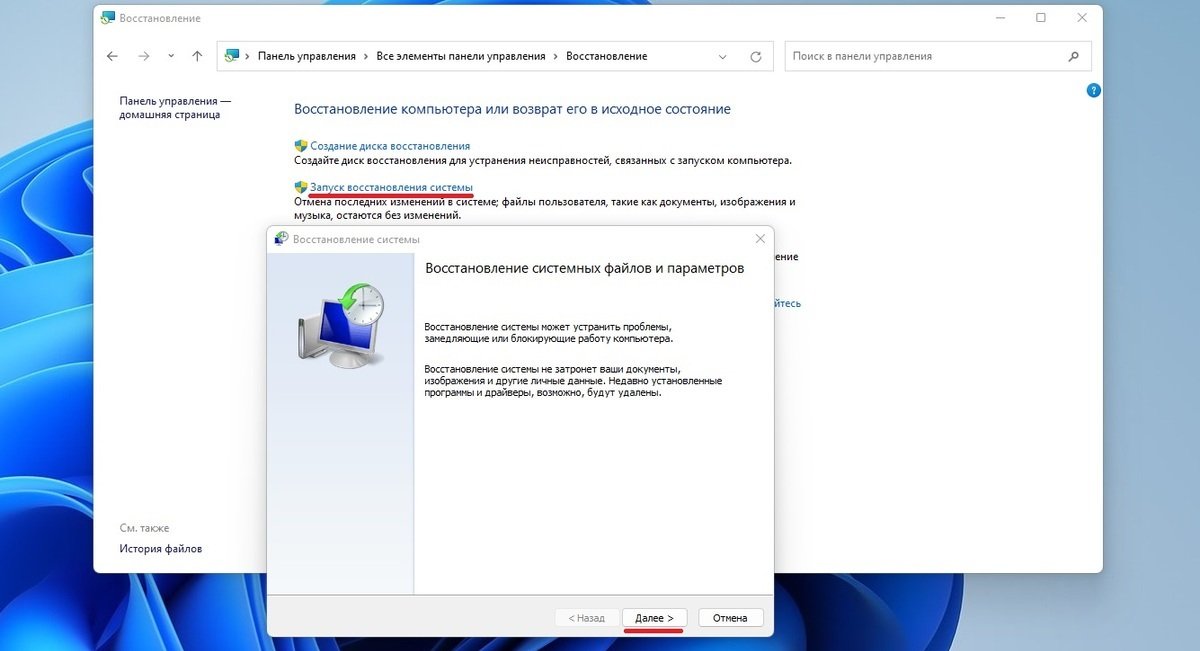Click the Forward arrow in Control Panel
1200x651 pixels.
coord(144,57)
